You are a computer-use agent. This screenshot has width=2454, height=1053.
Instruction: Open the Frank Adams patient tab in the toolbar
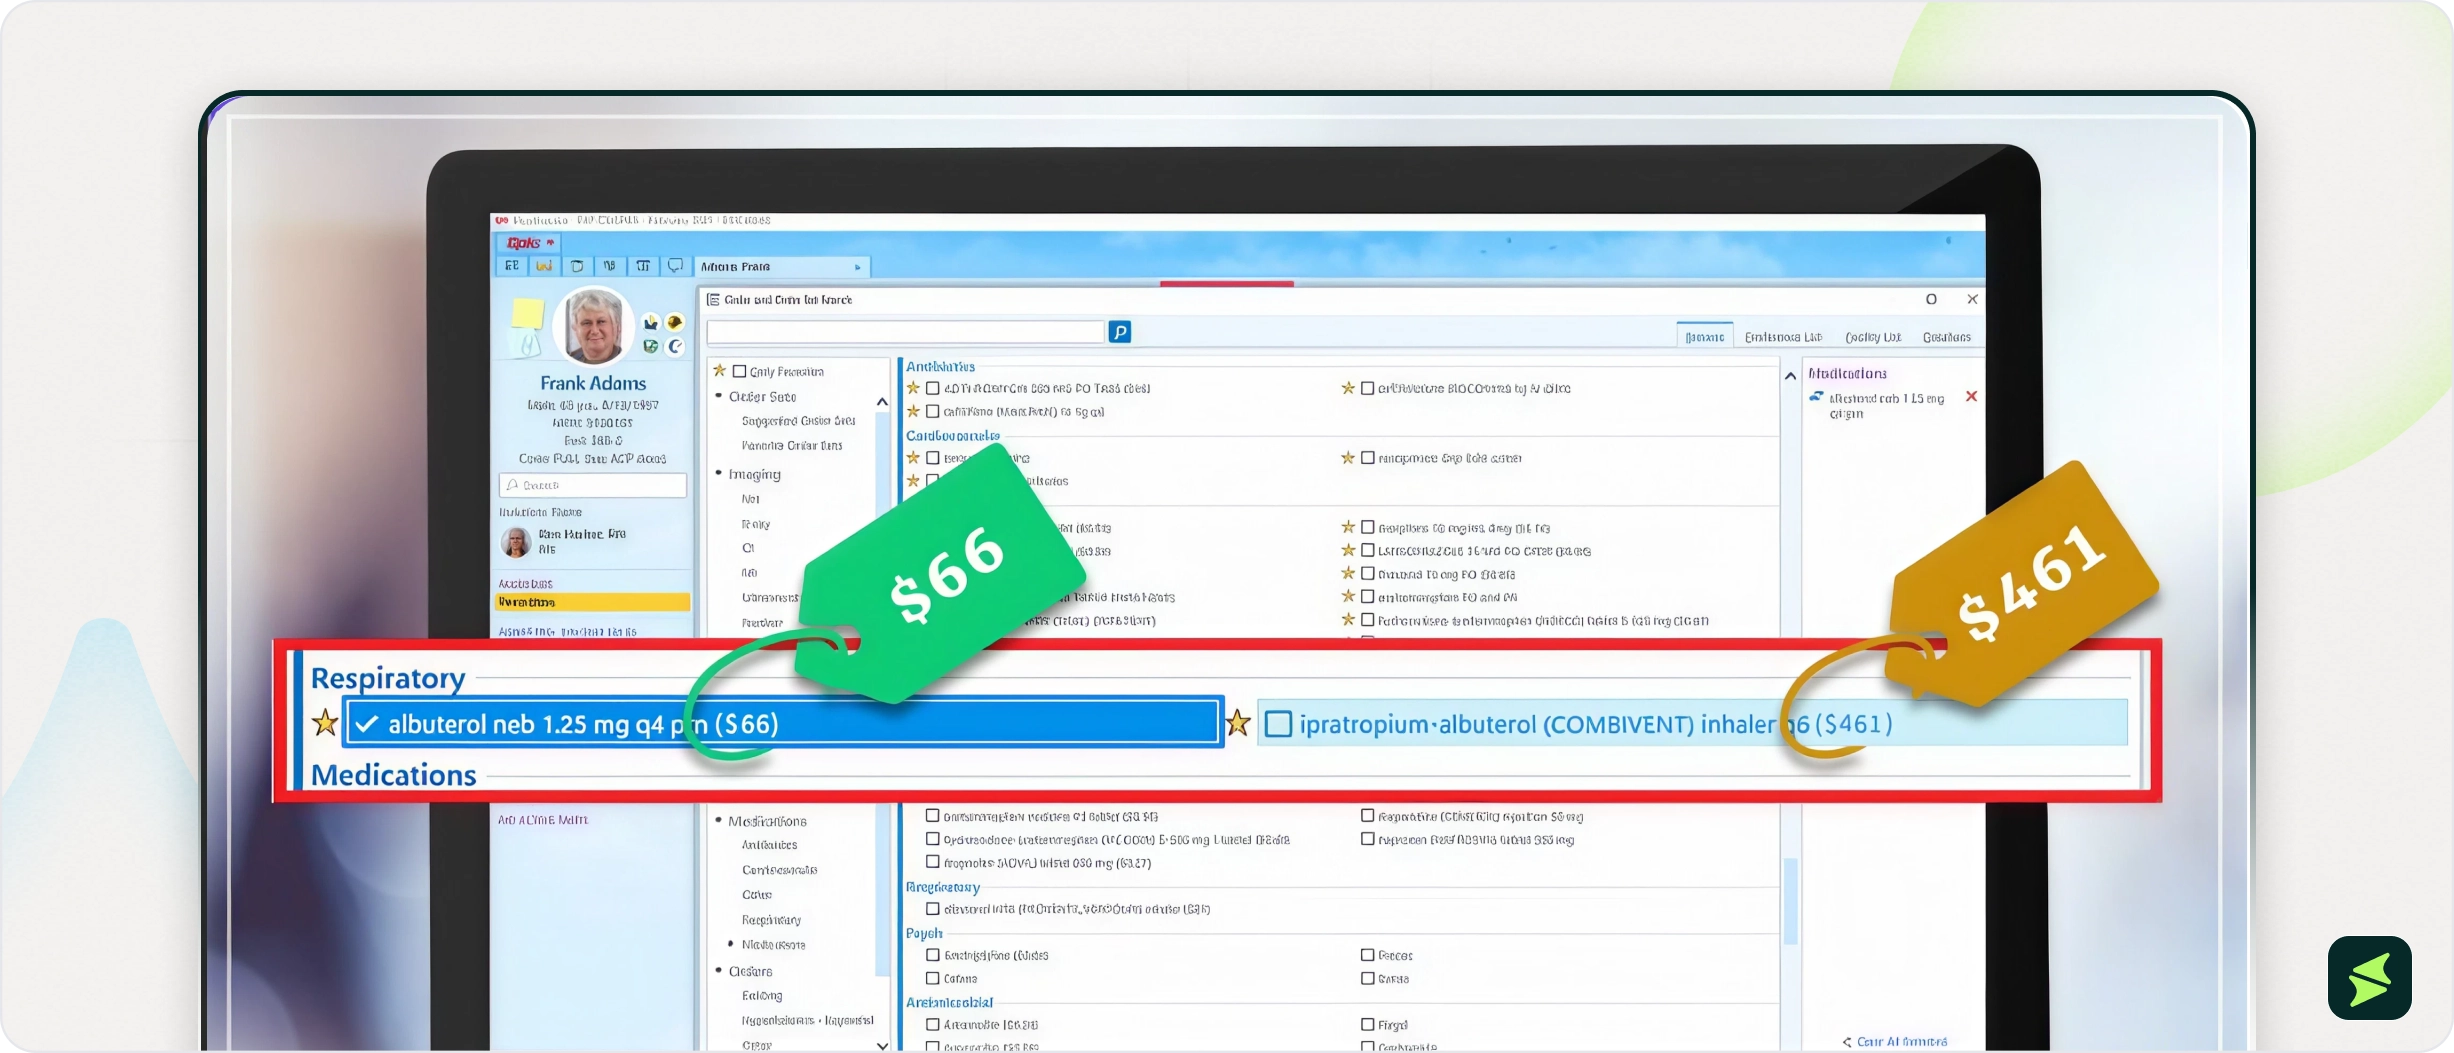click(x=781, y=267)
